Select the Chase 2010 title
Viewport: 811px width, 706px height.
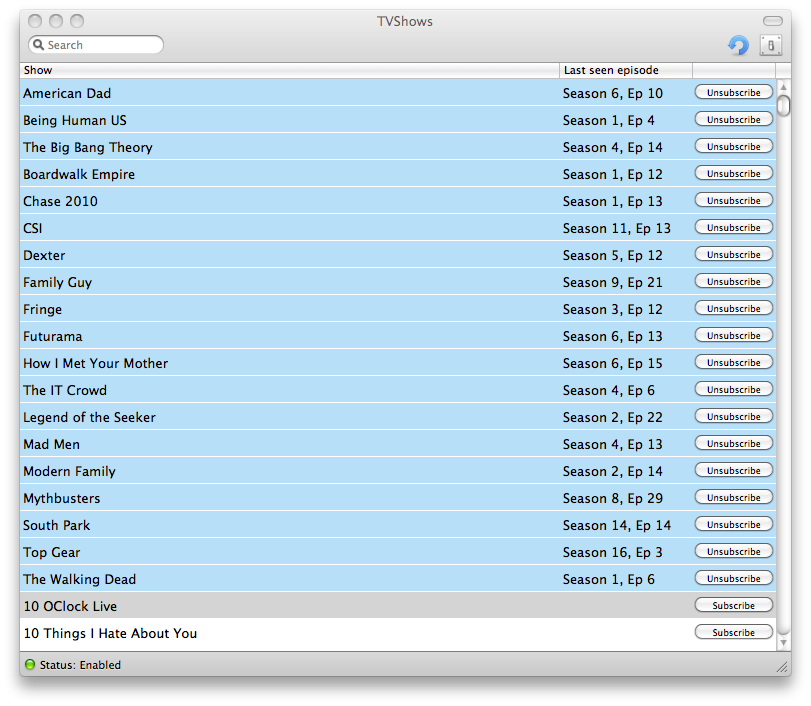tap(60, 201)
